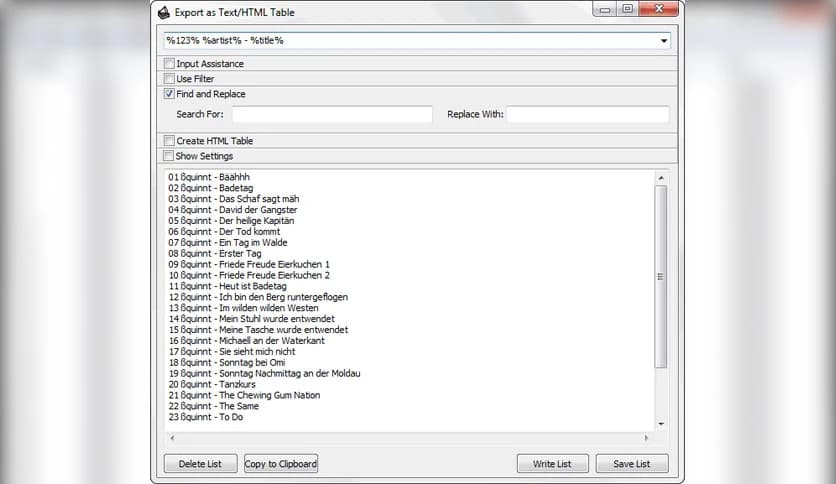
Task: Click the format string field with %artist% - %title%
Action: (x=417, y=41)
